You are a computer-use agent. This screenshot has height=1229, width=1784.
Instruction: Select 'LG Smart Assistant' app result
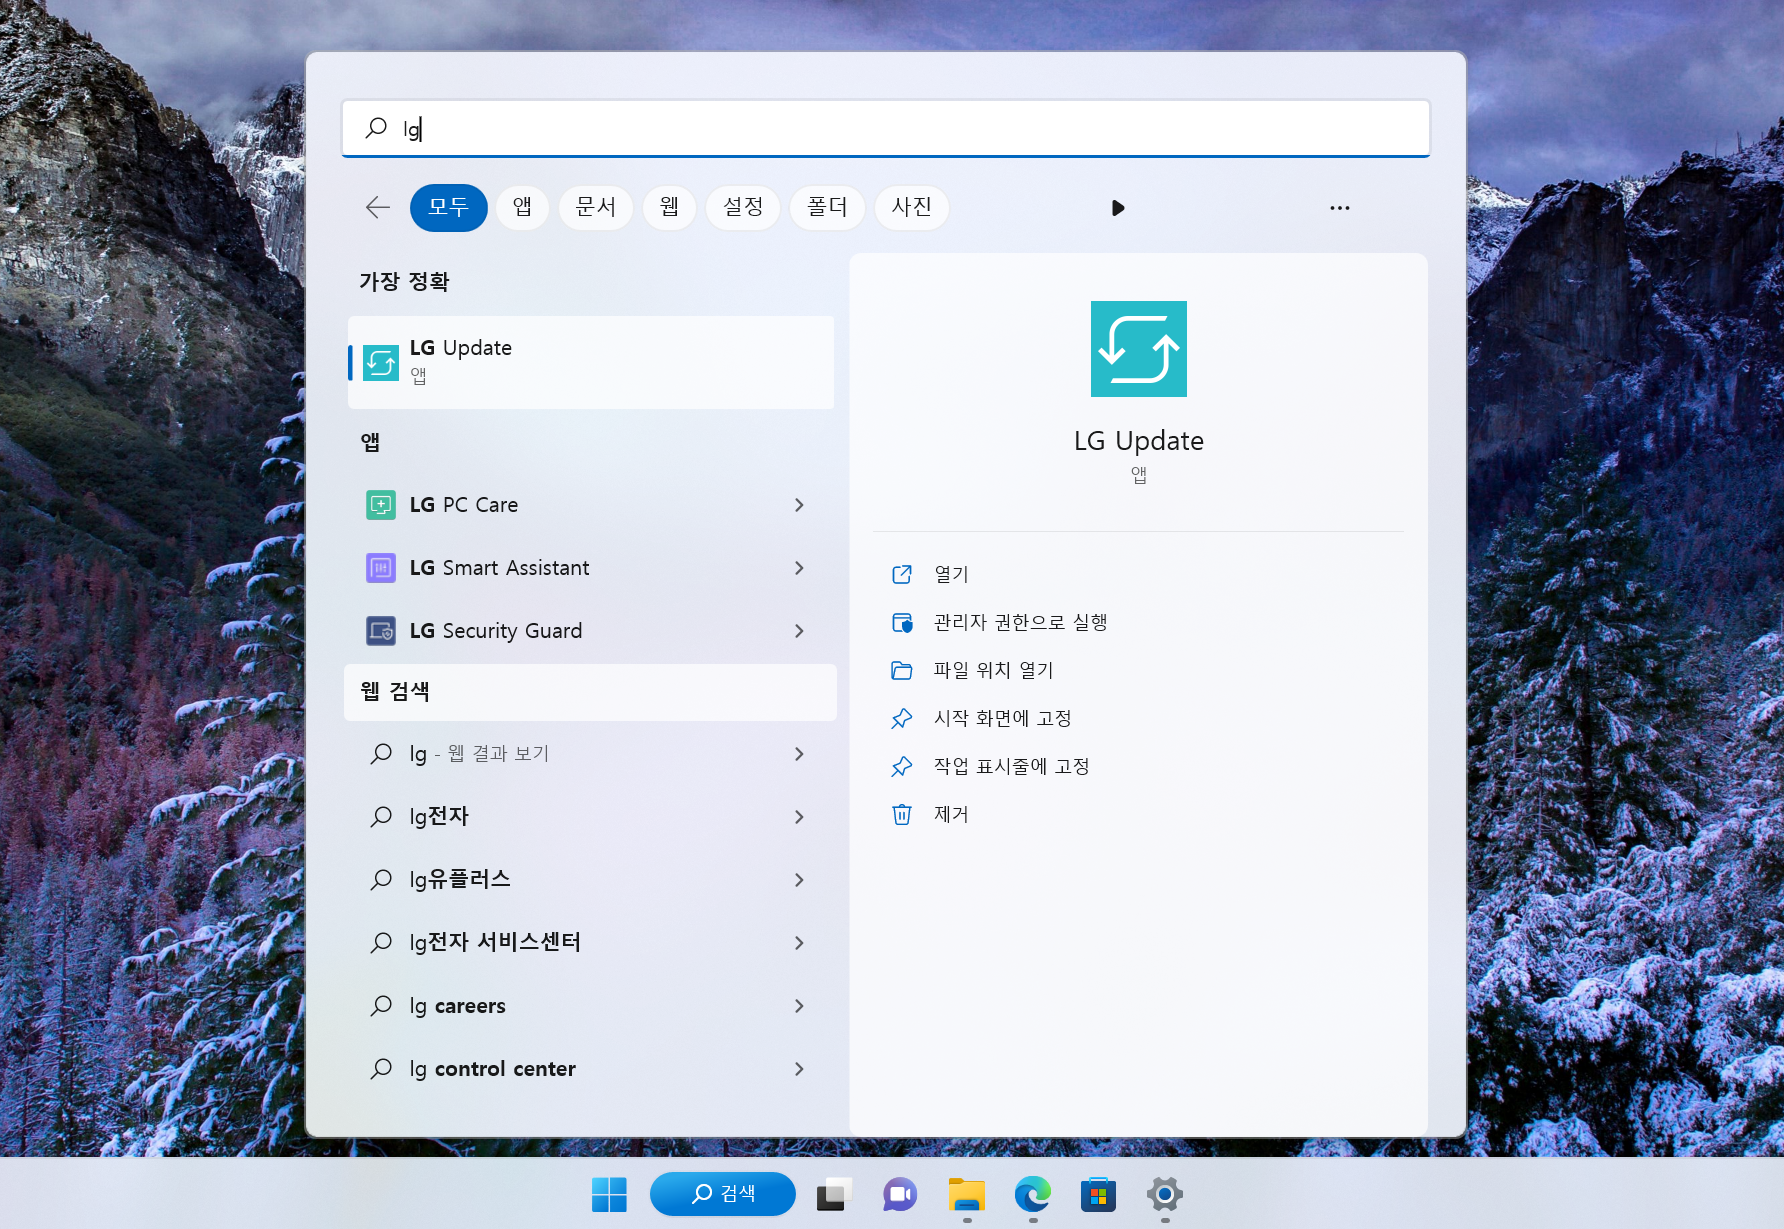point(590,568)
